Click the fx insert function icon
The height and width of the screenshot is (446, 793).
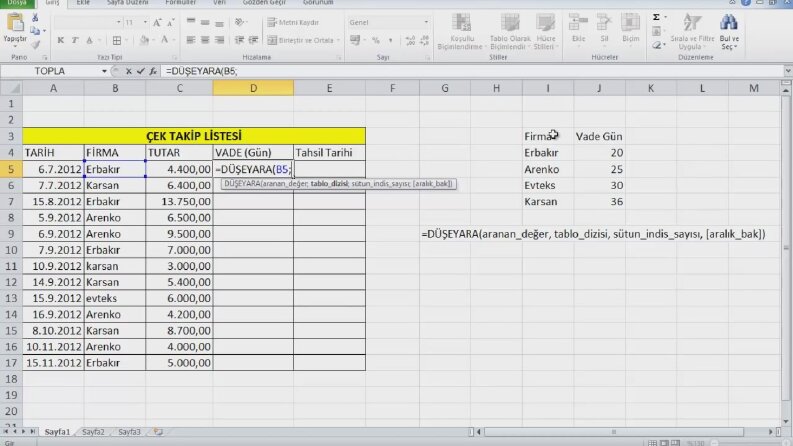pyautogui.click(x=153, y=71)
